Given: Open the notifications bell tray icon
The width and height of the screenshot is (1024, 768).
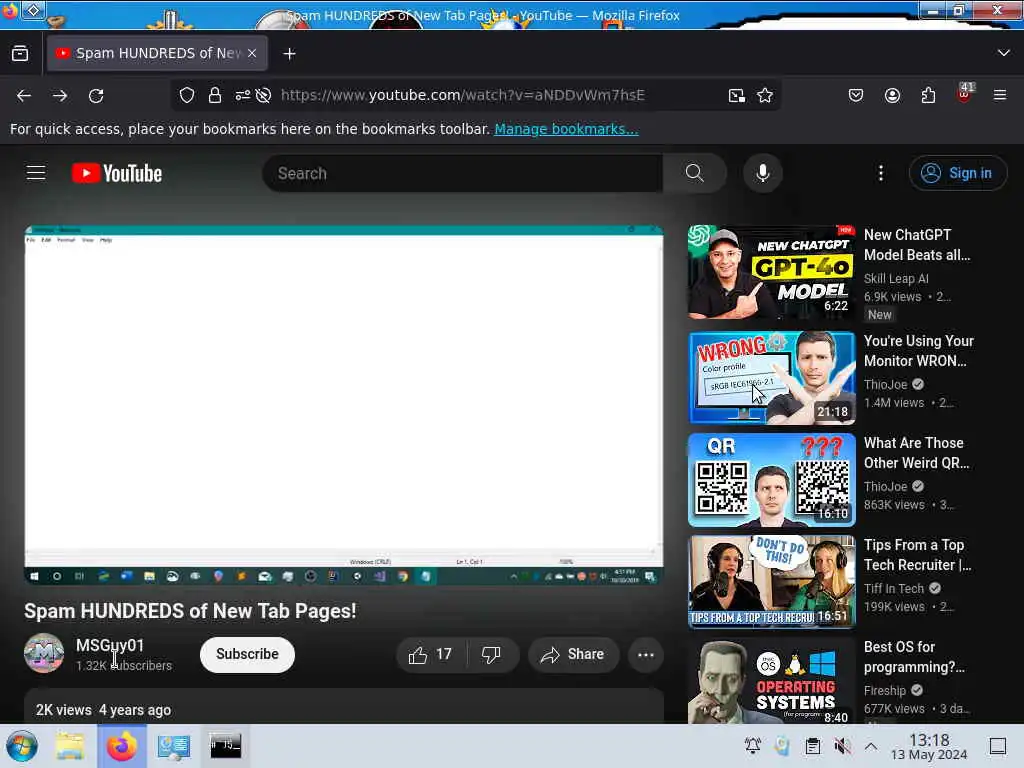Looking at the screenshot, I should point(752,746).
